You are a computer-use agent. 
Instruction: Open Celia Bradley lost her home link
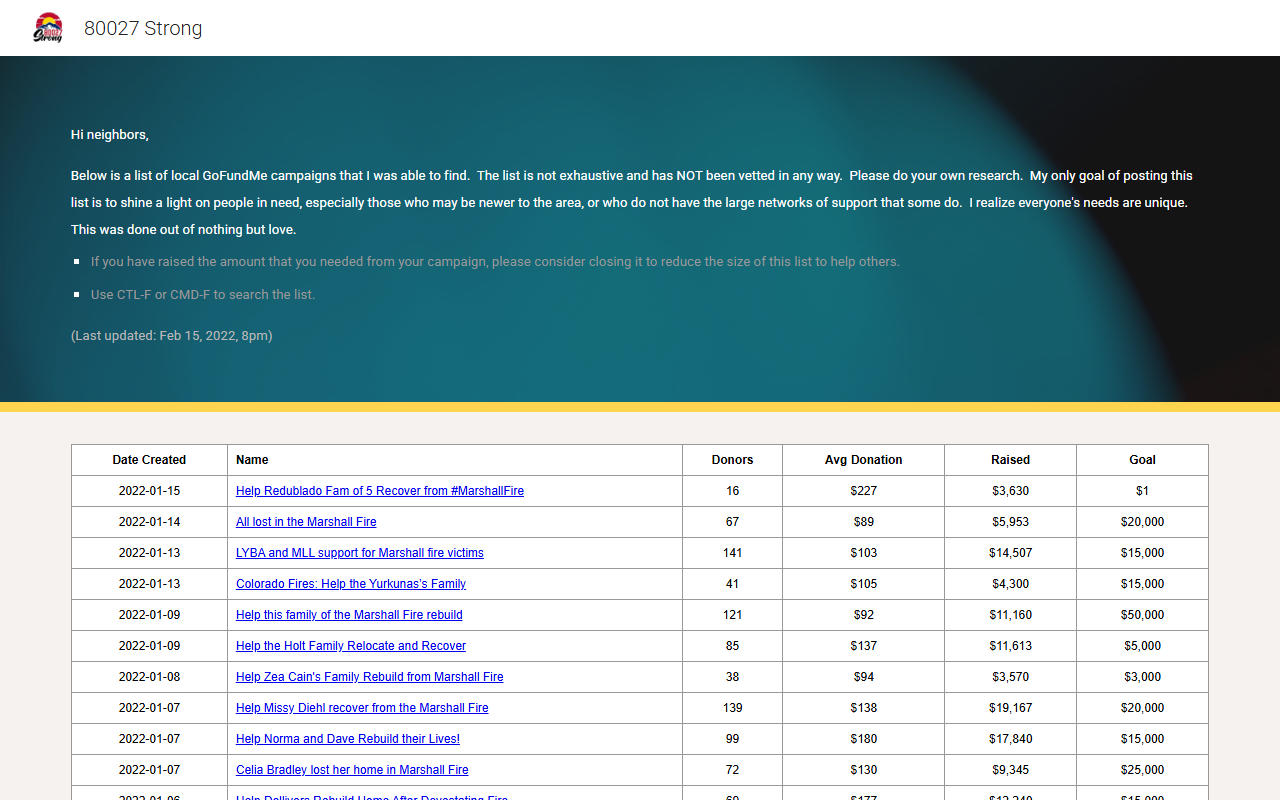352,770
